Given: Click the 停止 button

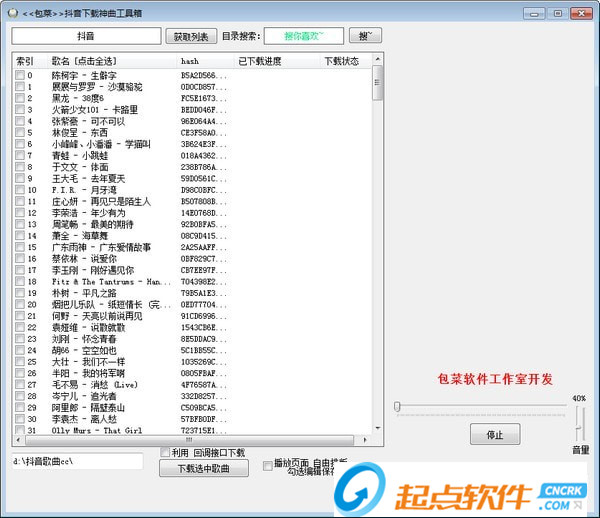Looking at the screenshot, I should (x=495, y=434).
